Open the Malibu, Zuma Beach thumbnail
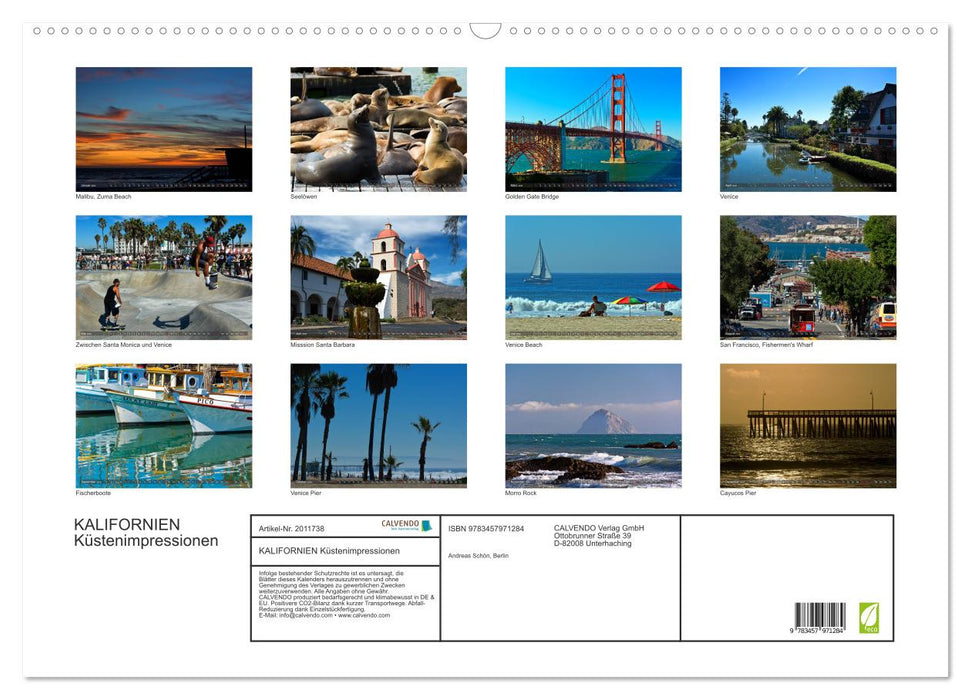Viewport: 971px width, 700px height. point(163,128)
